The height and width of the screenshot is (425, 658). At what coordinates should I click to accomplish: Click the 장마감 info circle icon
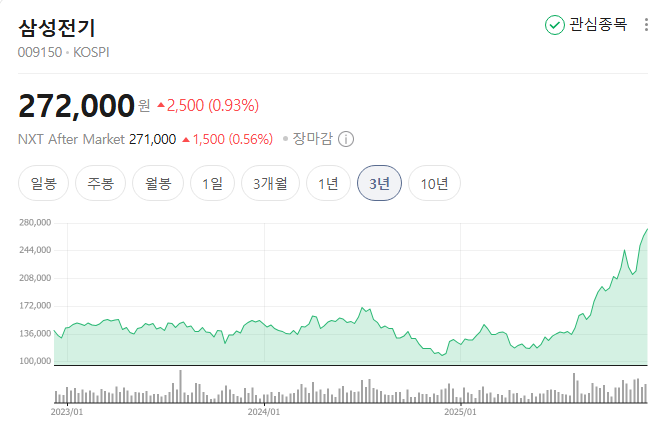pos(347,140)
